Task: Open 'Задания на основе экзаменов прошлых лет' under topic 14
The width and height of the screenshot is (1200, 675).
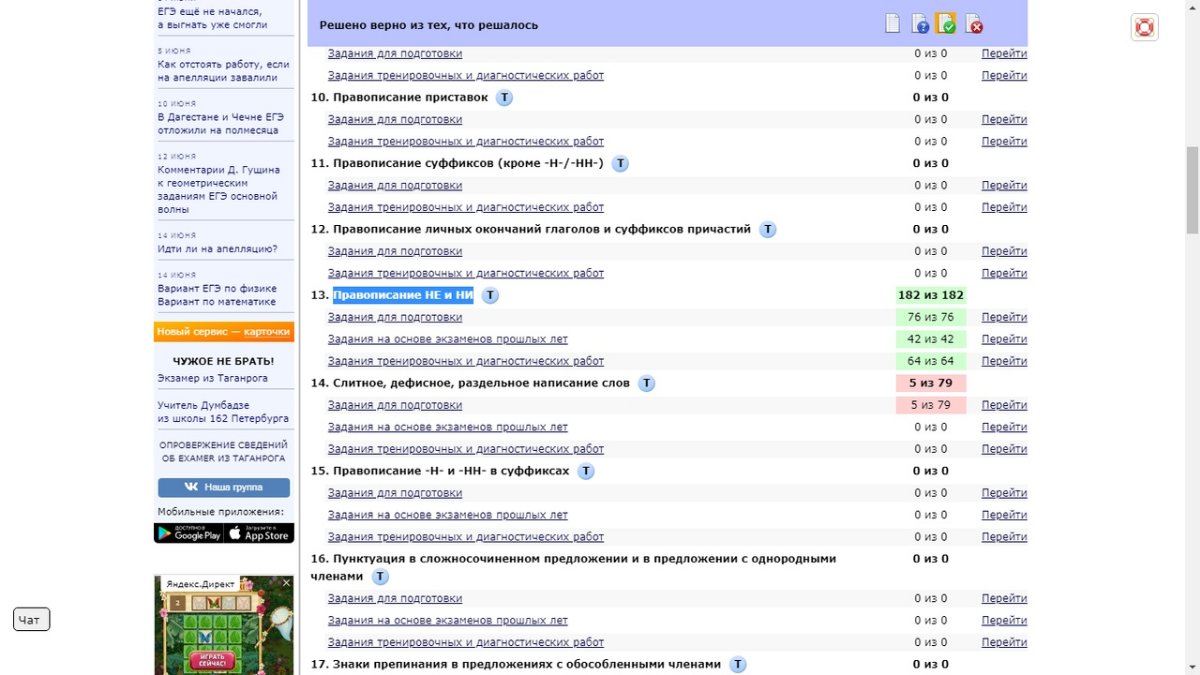Action: (x=447, y=427)
